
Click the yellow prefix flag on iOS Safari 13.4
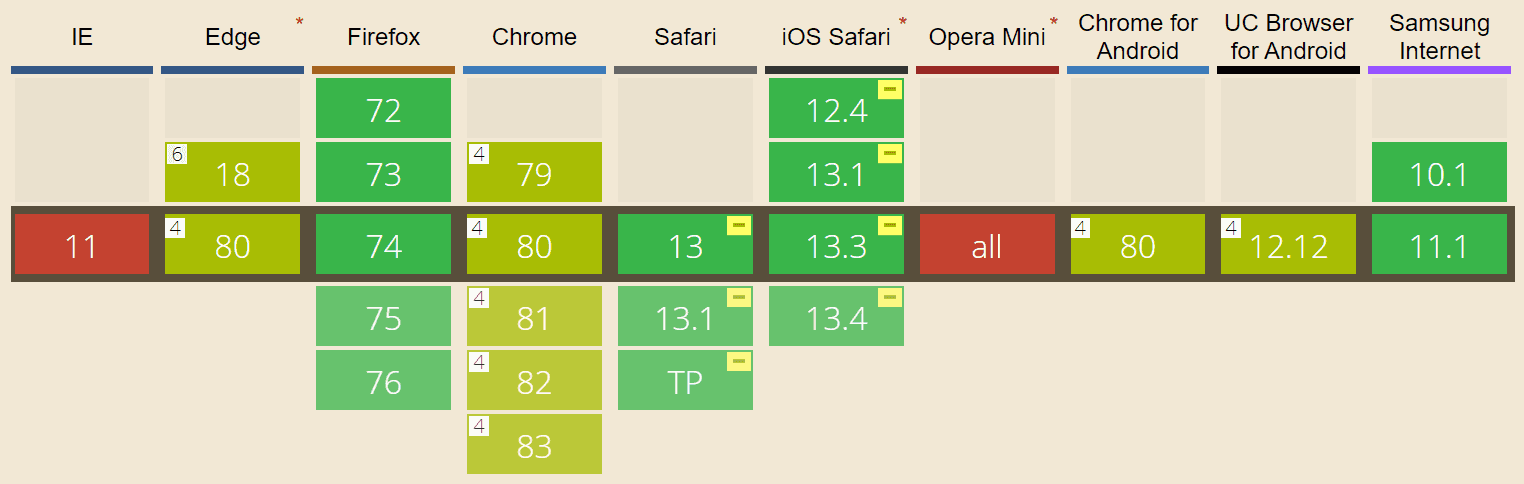(889, 298)
